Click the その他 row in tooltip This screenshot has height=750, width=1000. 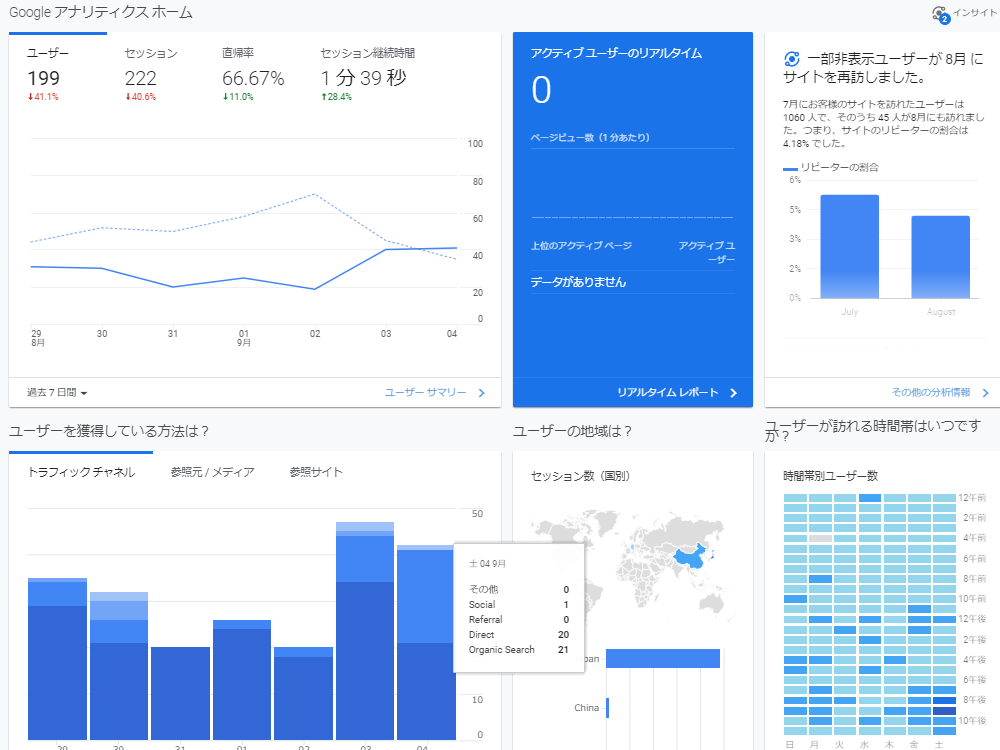(518, 589)
